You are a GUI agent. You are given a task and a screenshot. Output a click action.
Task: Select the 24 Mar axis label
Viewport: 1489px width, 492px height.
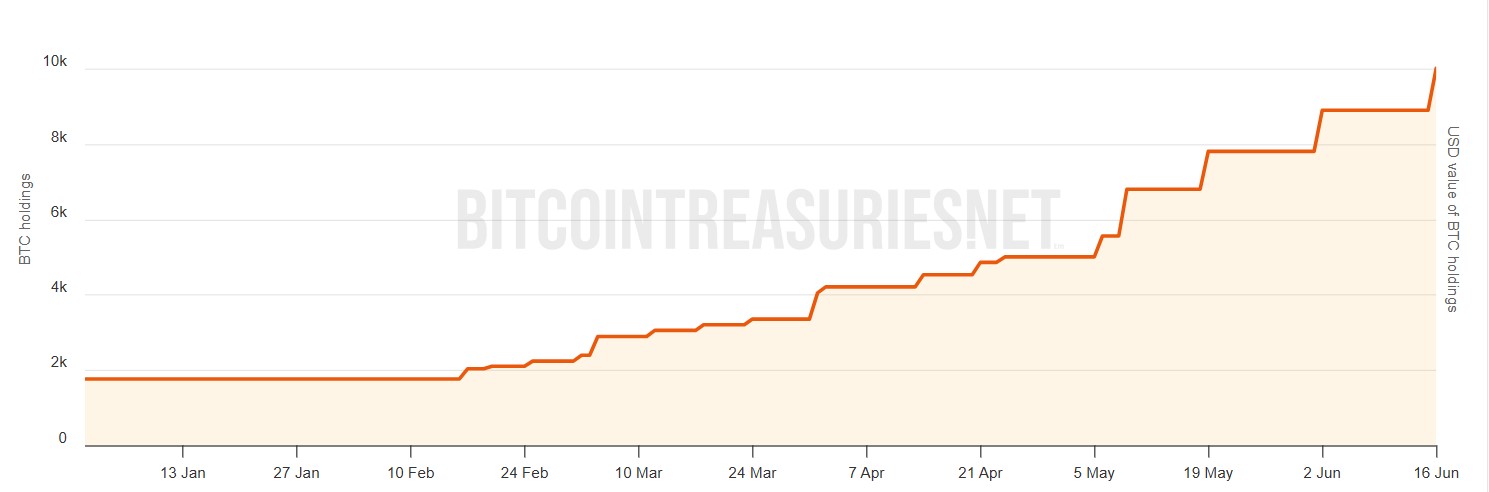tap(752, 472)
